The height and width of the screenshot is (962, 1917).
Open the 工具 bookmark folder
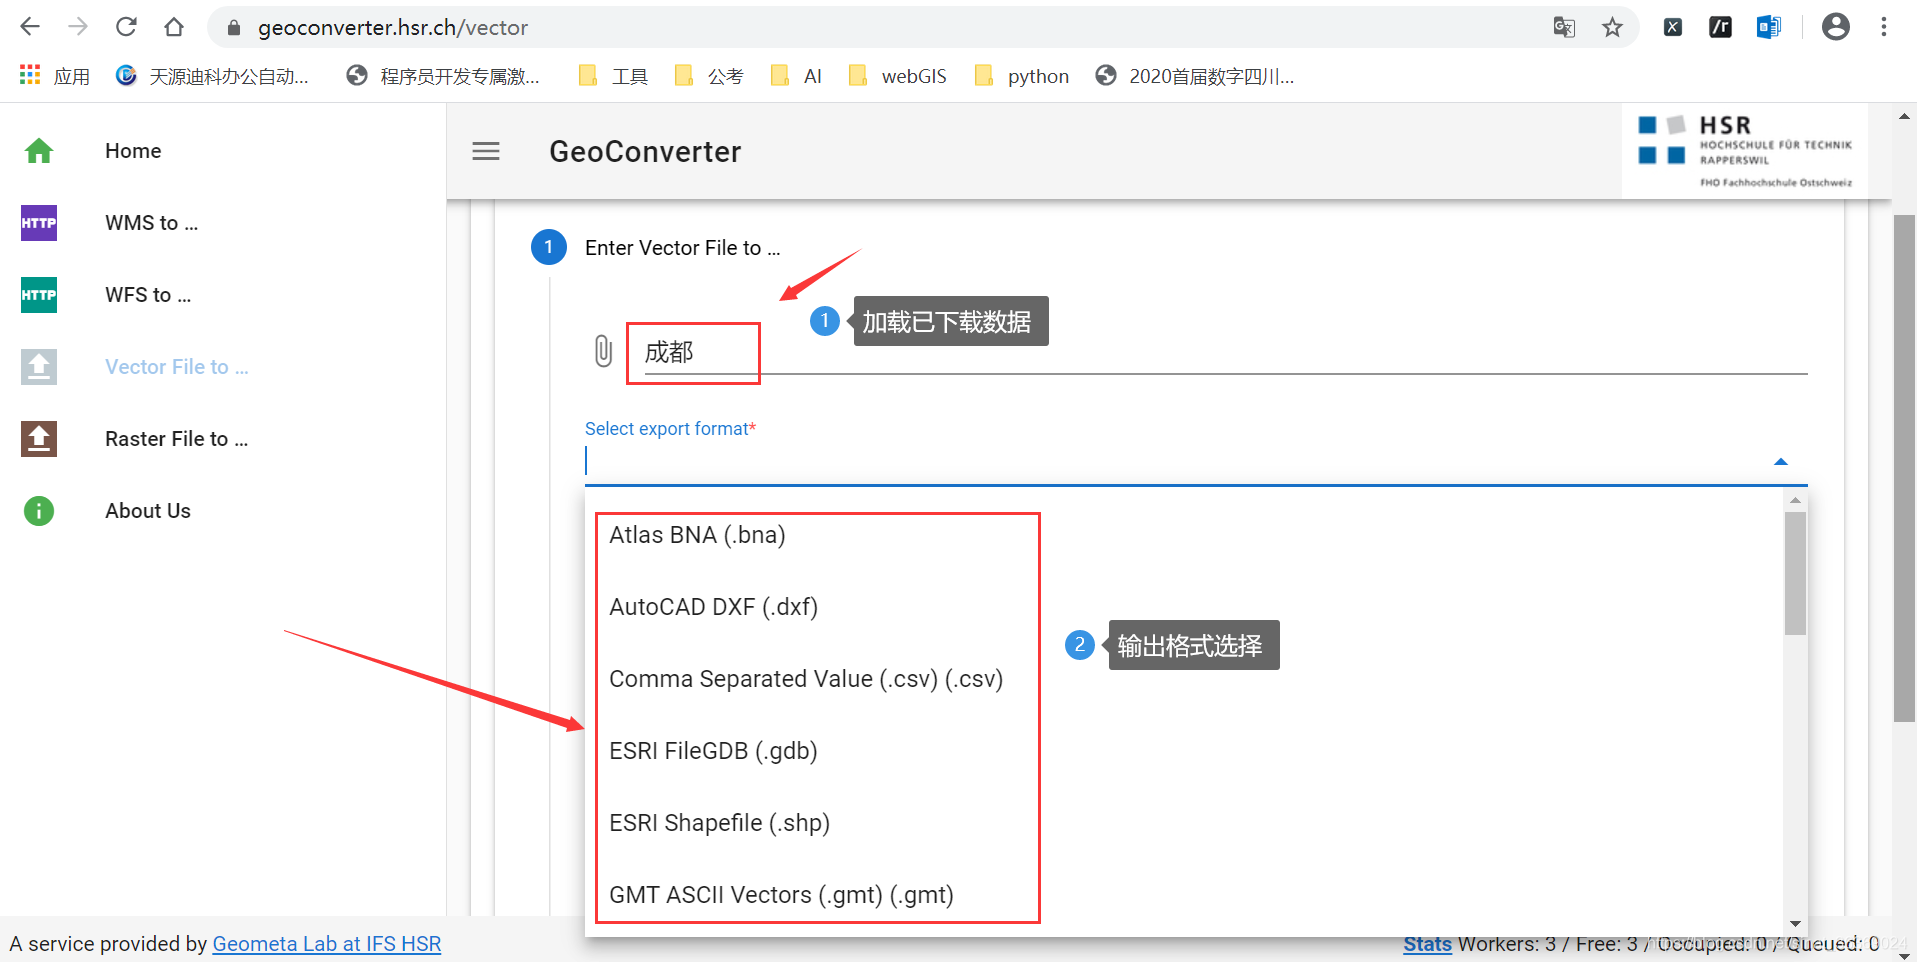tap(613, 76)
